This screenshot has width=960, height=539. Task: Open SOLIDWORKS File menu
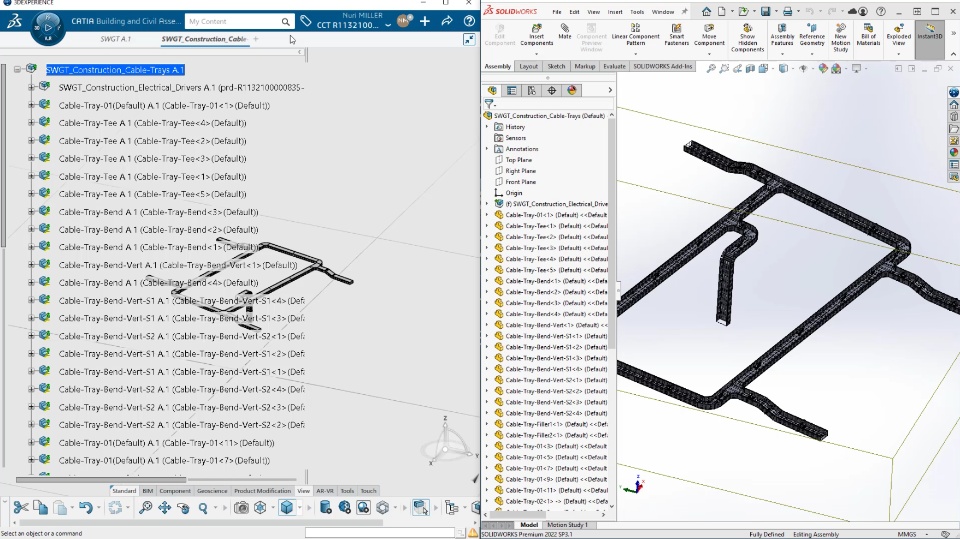557,12
